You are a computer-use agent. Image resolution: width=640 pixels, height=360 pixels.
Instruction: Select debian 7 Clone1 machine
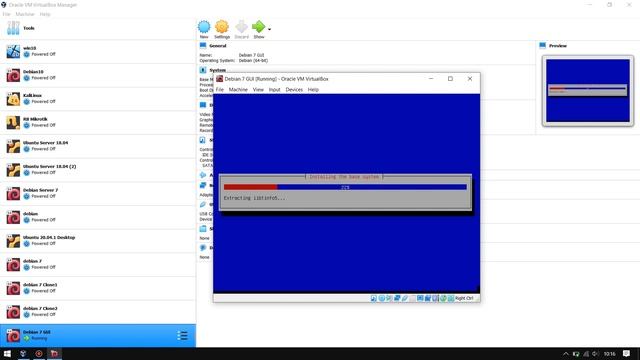point(98,289)
